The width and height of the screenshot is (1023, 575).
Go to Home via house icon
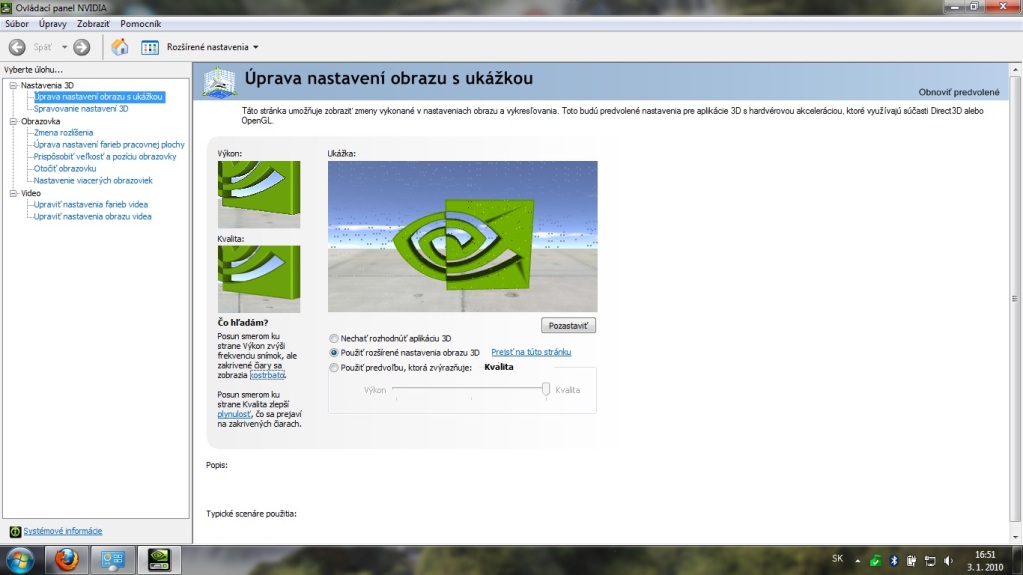click(119, 47)
